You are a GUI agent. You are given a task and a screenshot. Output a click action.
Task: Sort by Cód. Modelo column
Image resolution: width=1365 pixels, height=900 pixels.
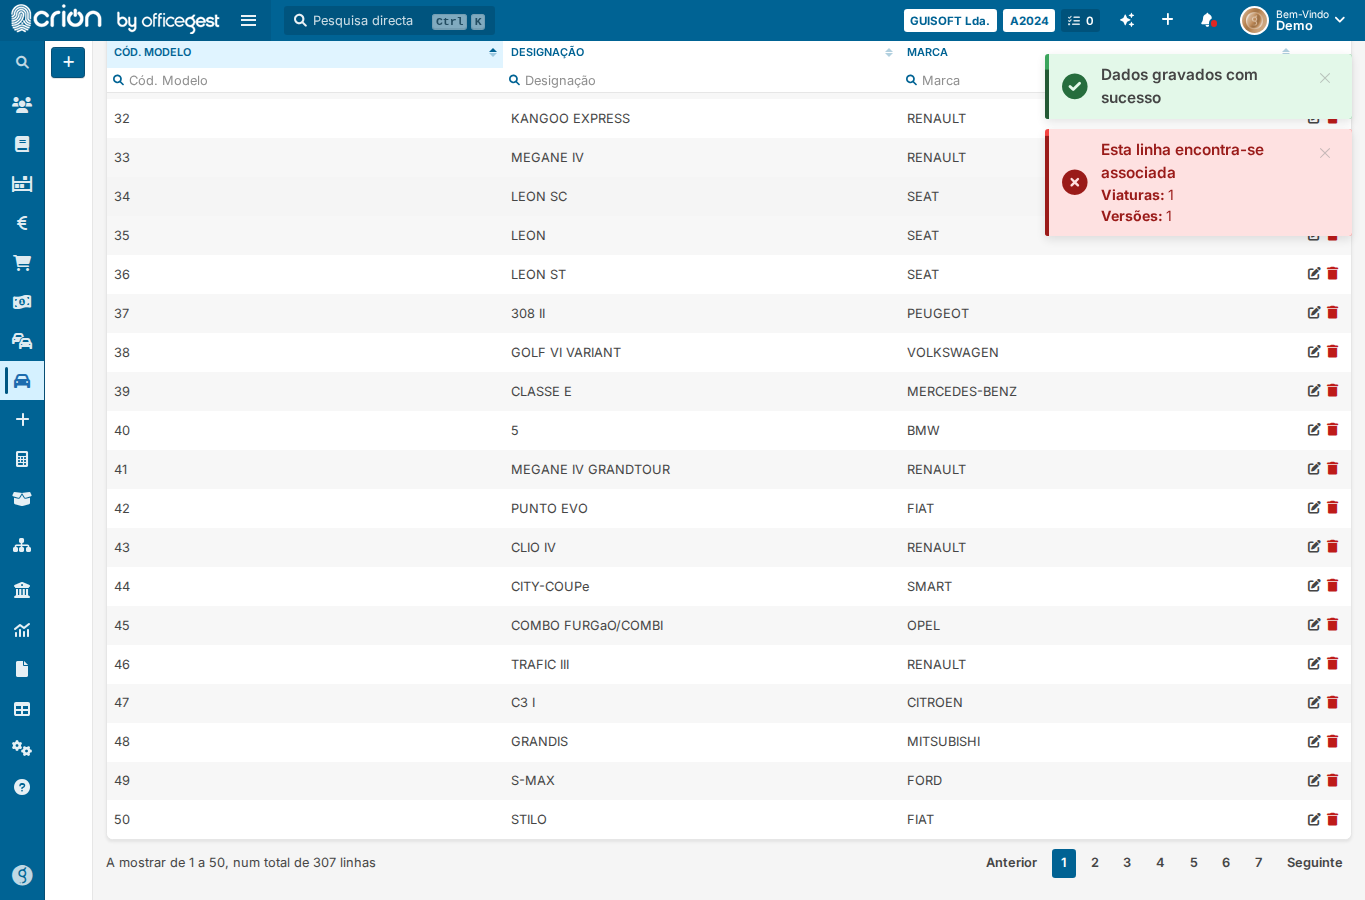tap(304, 52)
